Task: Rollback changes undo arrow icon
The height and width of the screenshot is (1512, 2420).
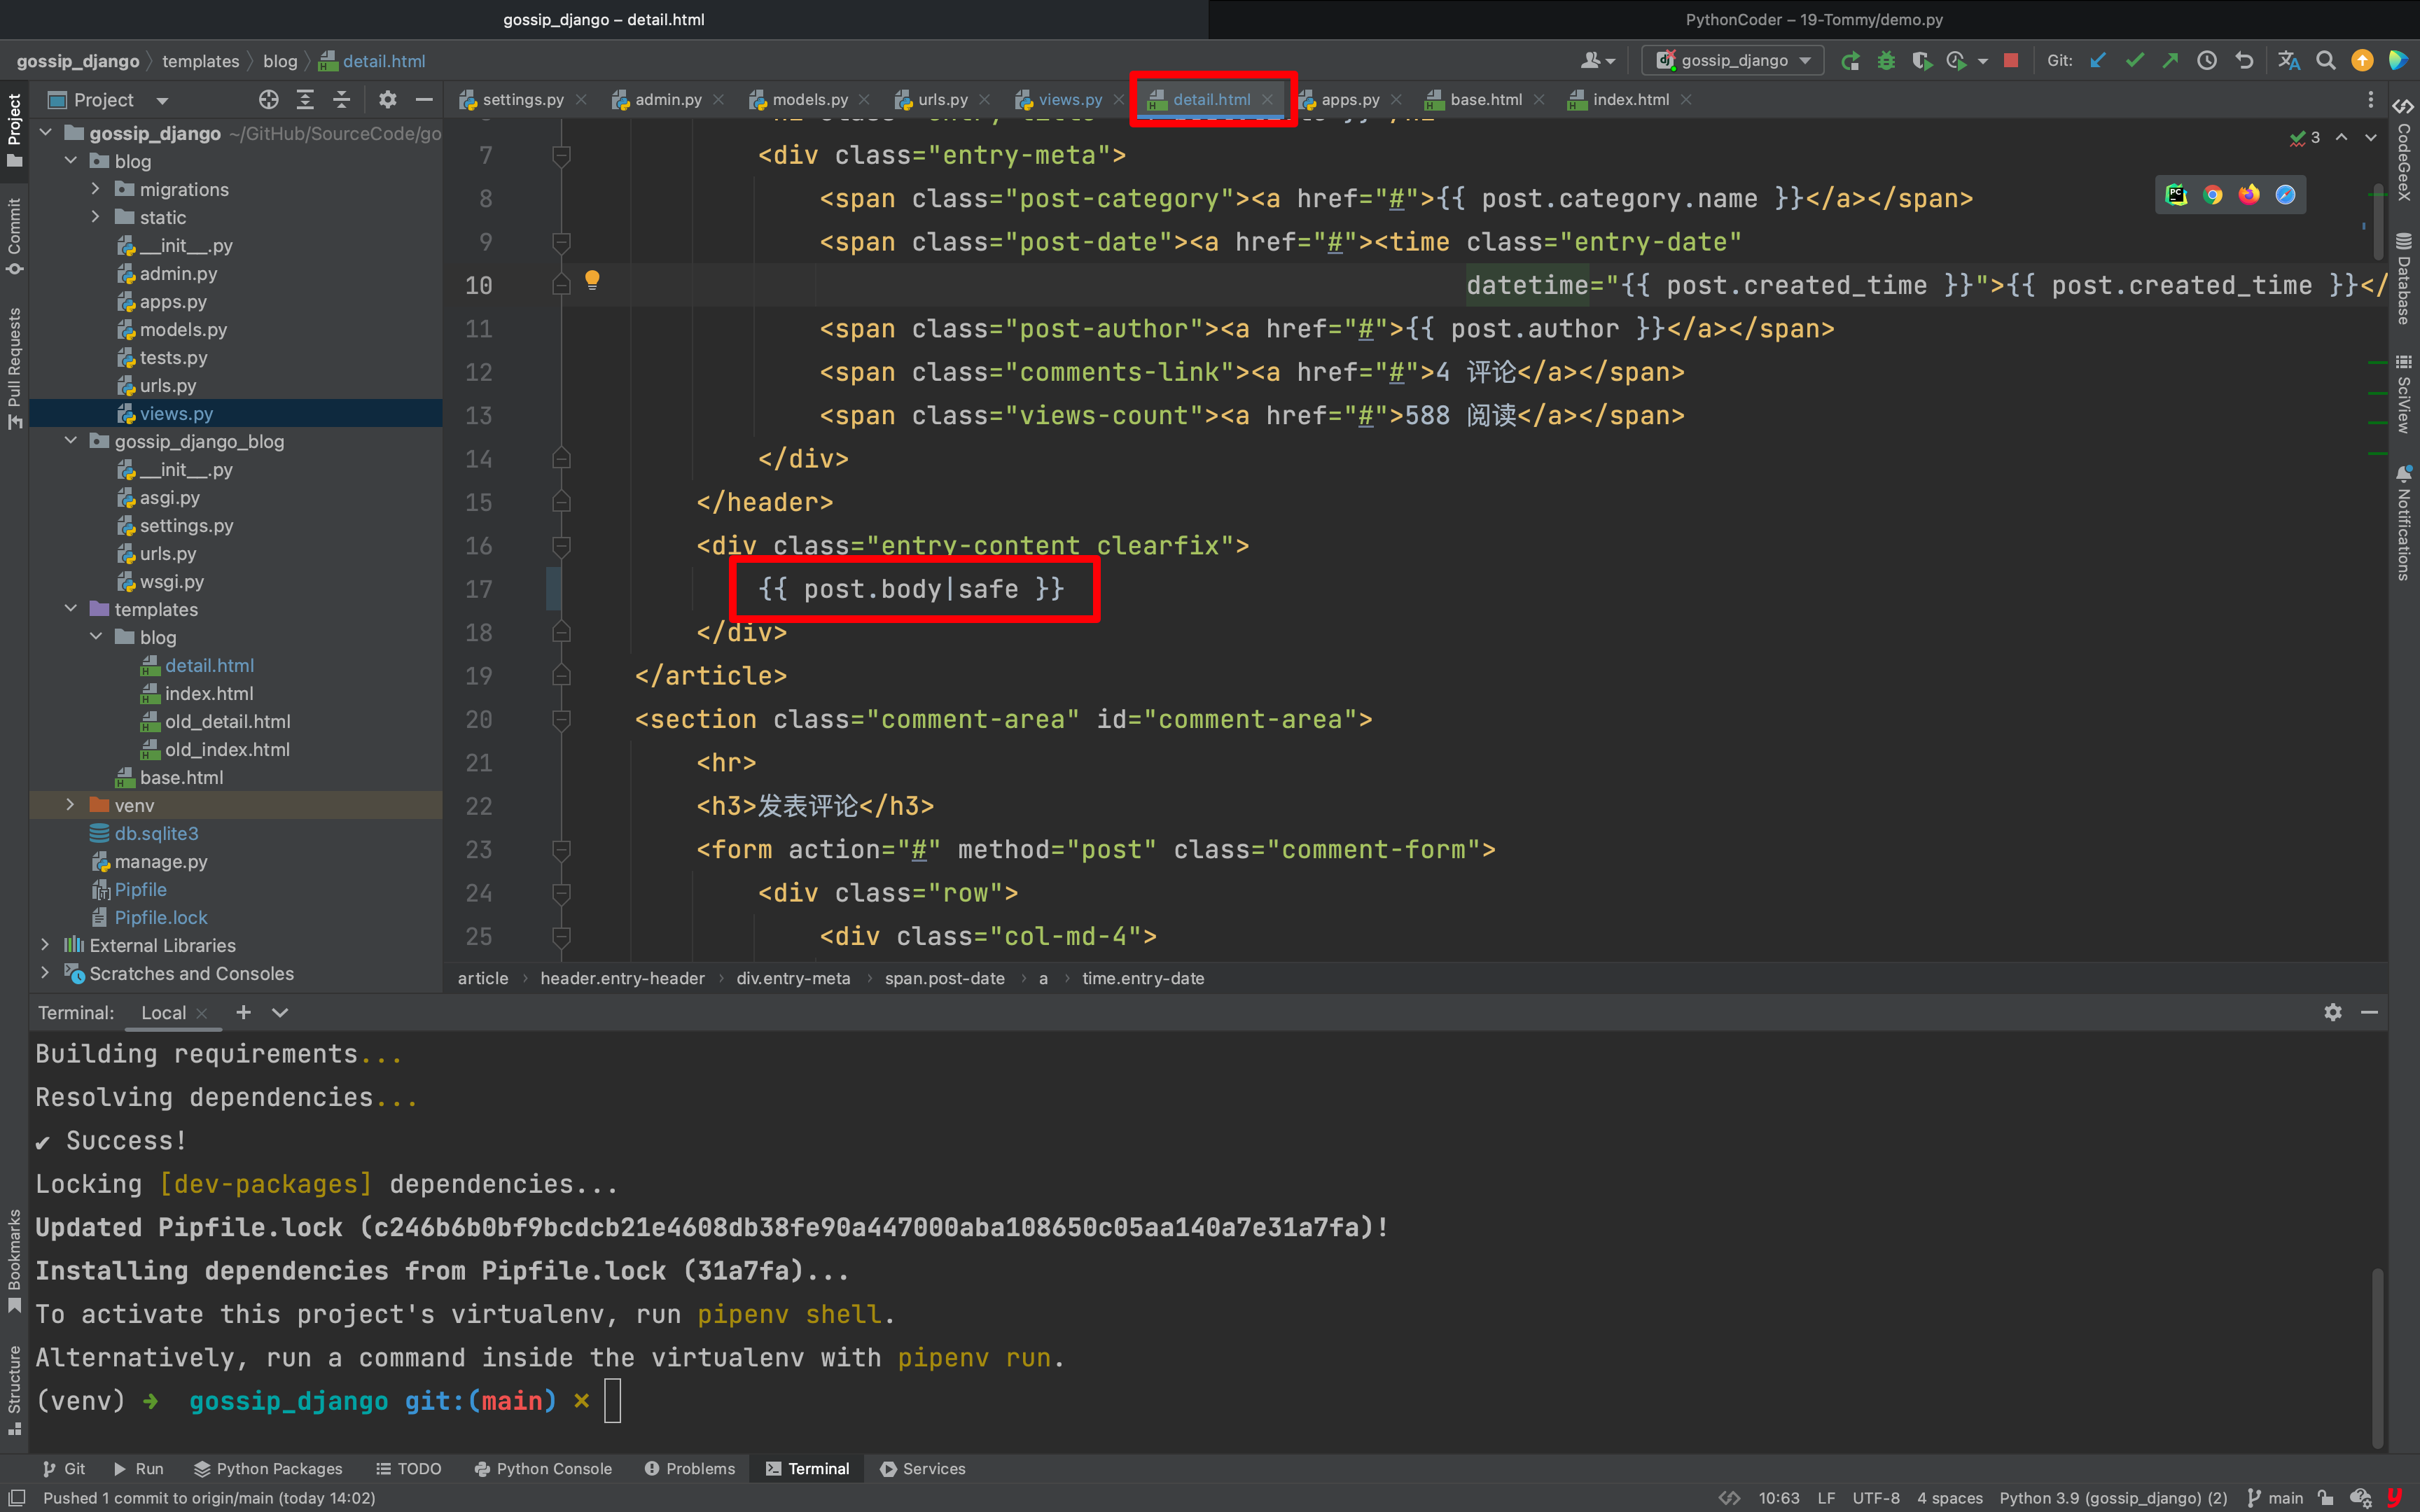Action: [x=2244, y=61]
